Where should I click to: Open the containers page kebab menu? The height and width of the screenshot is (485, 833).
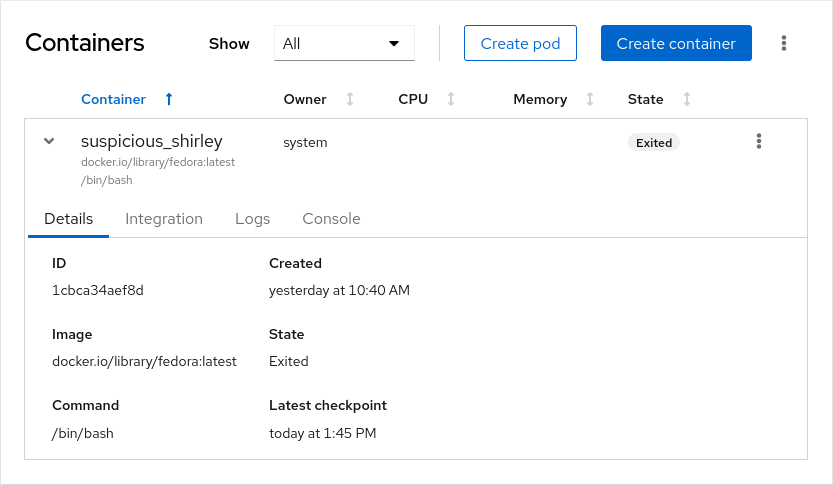[784, 43]
